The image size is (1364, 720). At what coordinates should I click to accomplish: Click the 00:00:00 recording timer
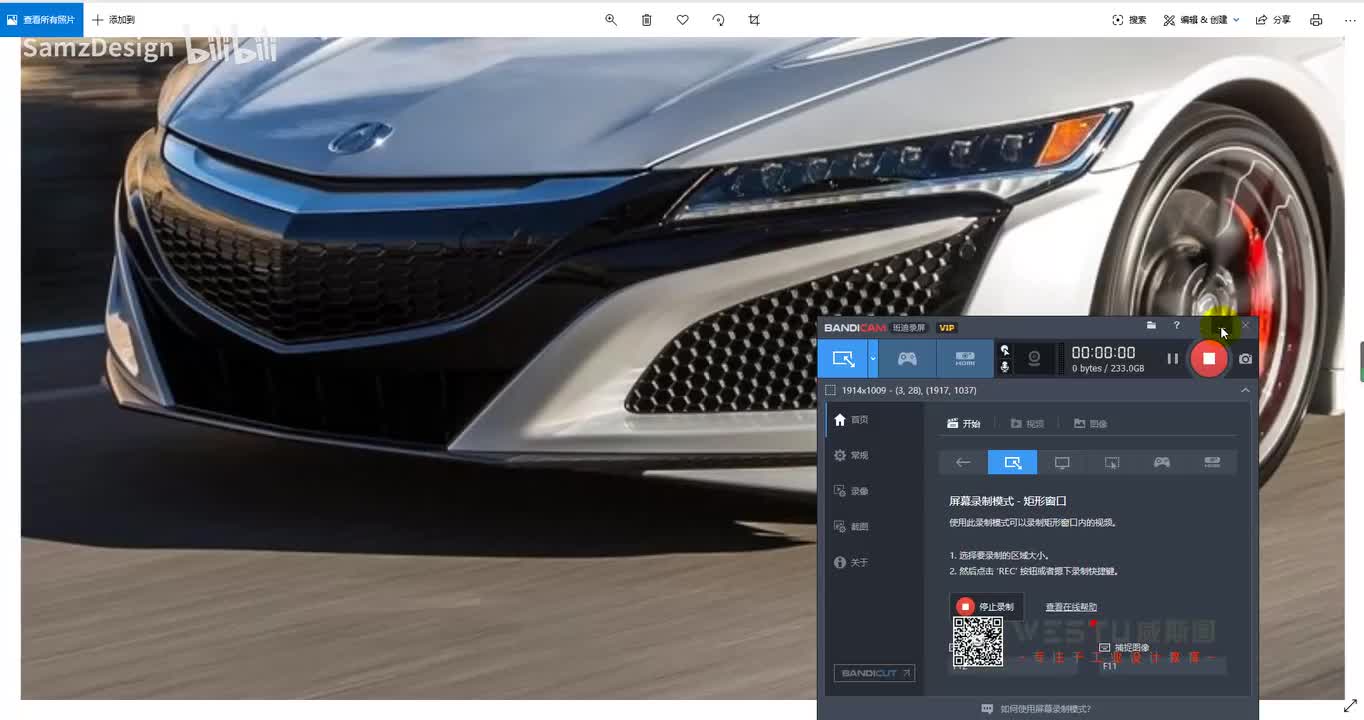click(1104, 352)
